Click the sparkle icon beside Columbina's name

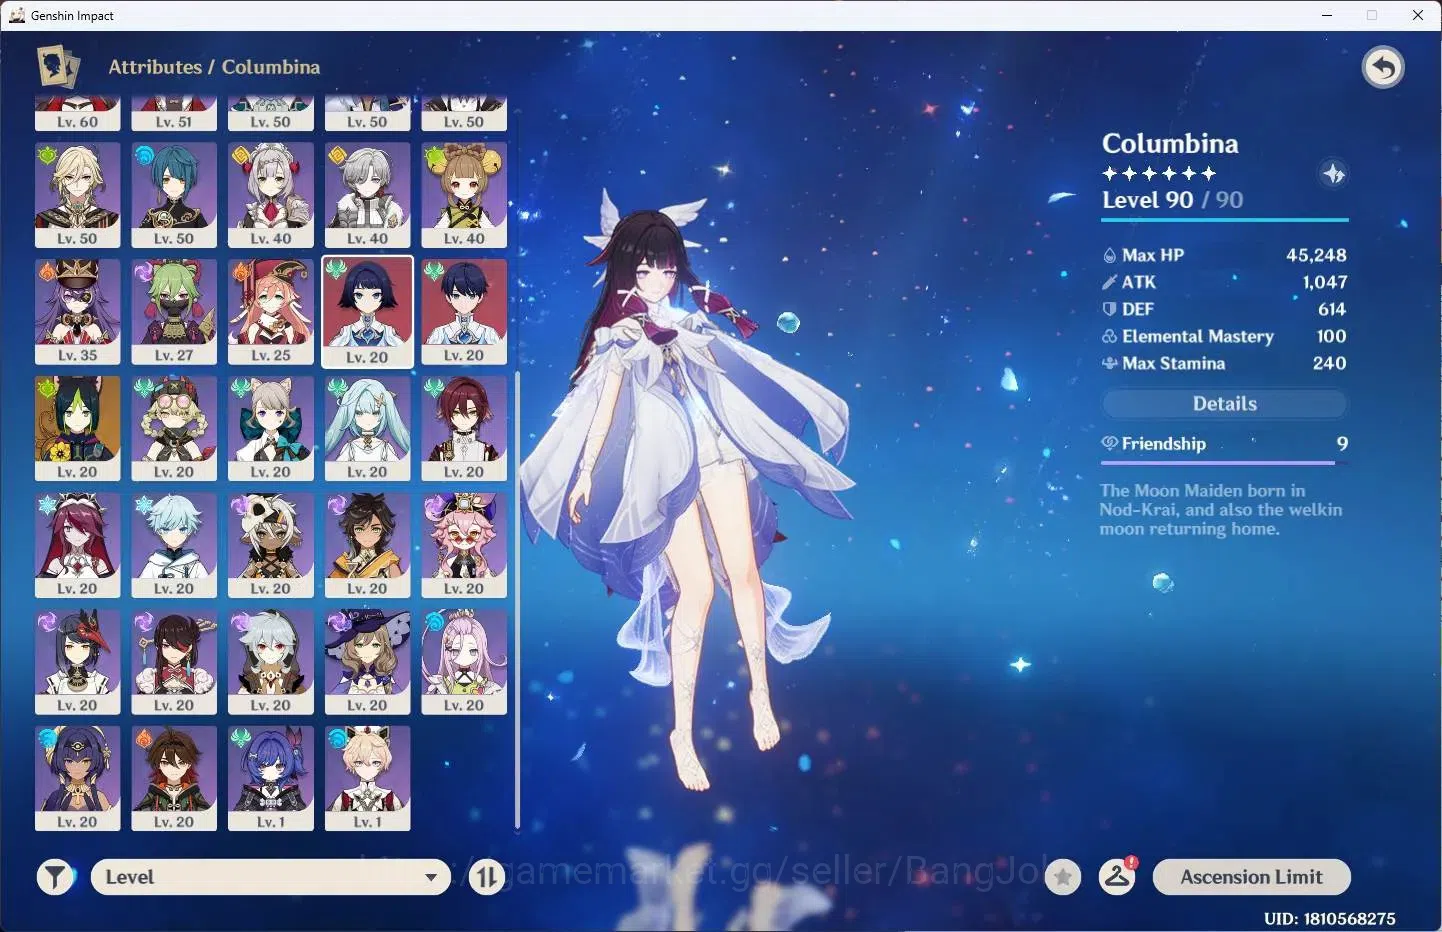(x=1333, y=174)
